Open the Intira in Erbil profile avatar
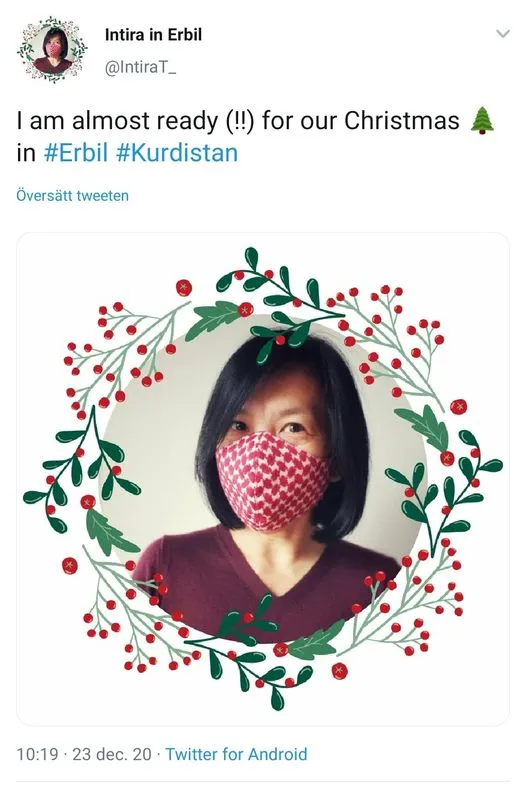The image size is (526, 786). pos(52,49)
